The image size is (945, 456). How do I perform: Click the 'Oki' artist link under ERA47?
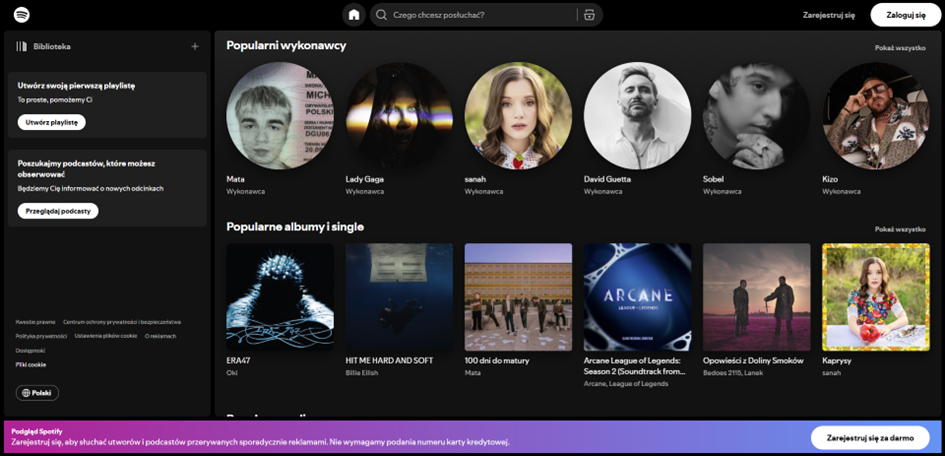(x=232, y=373)
